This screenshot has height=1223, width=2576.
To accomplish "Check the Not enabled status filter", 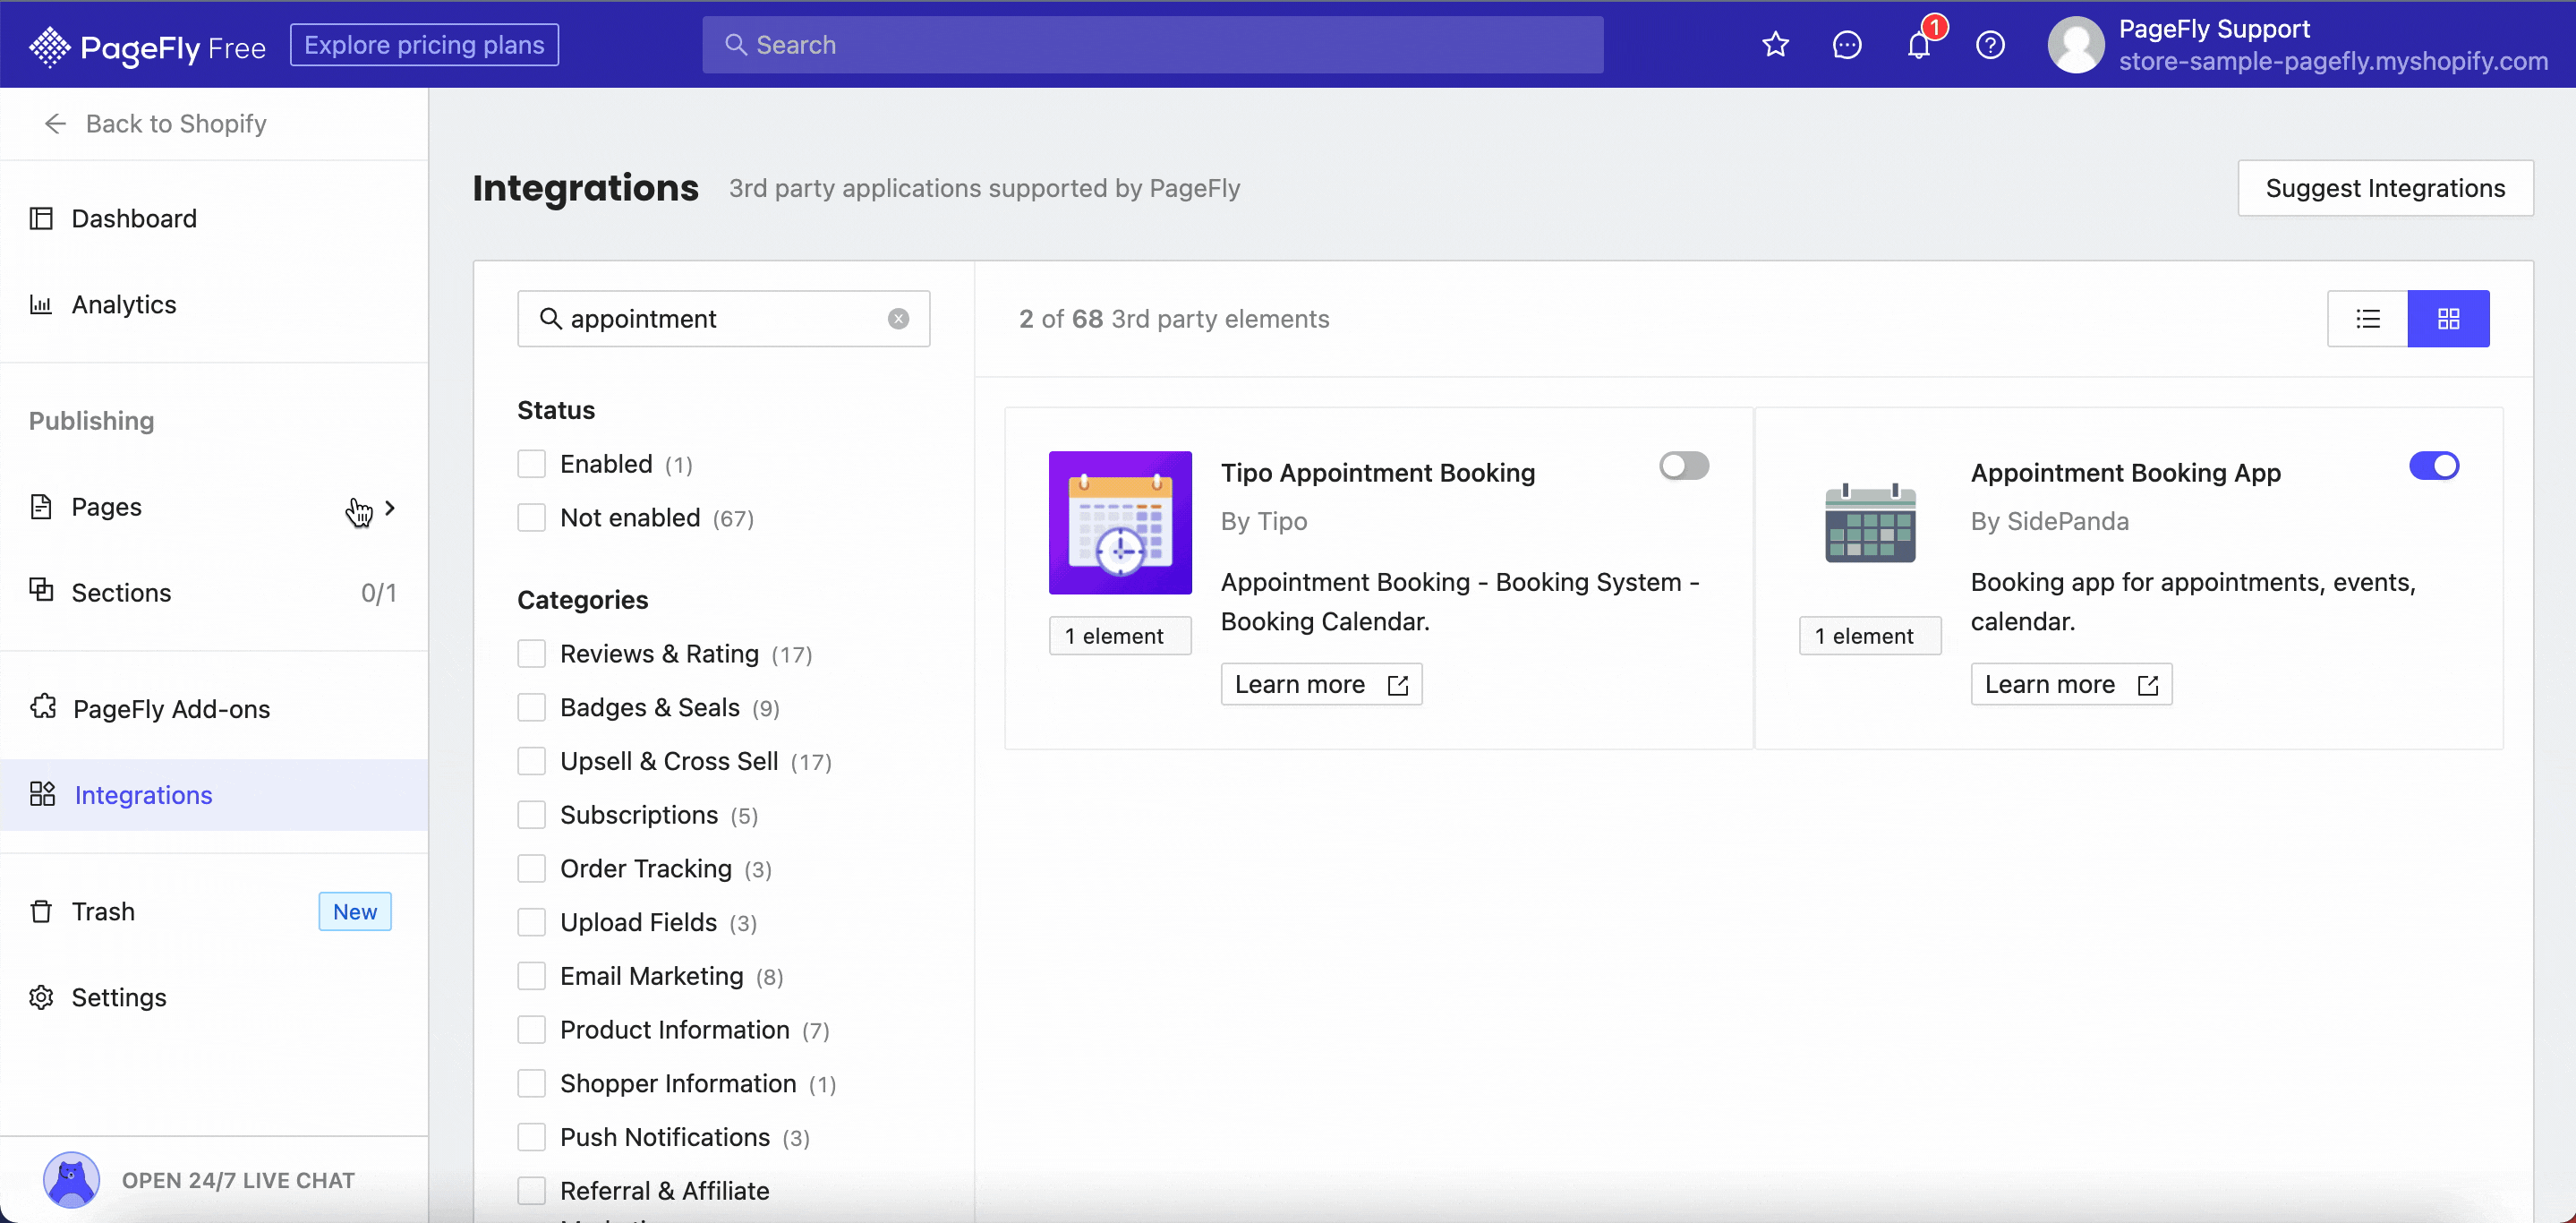I will click(531, 518).
